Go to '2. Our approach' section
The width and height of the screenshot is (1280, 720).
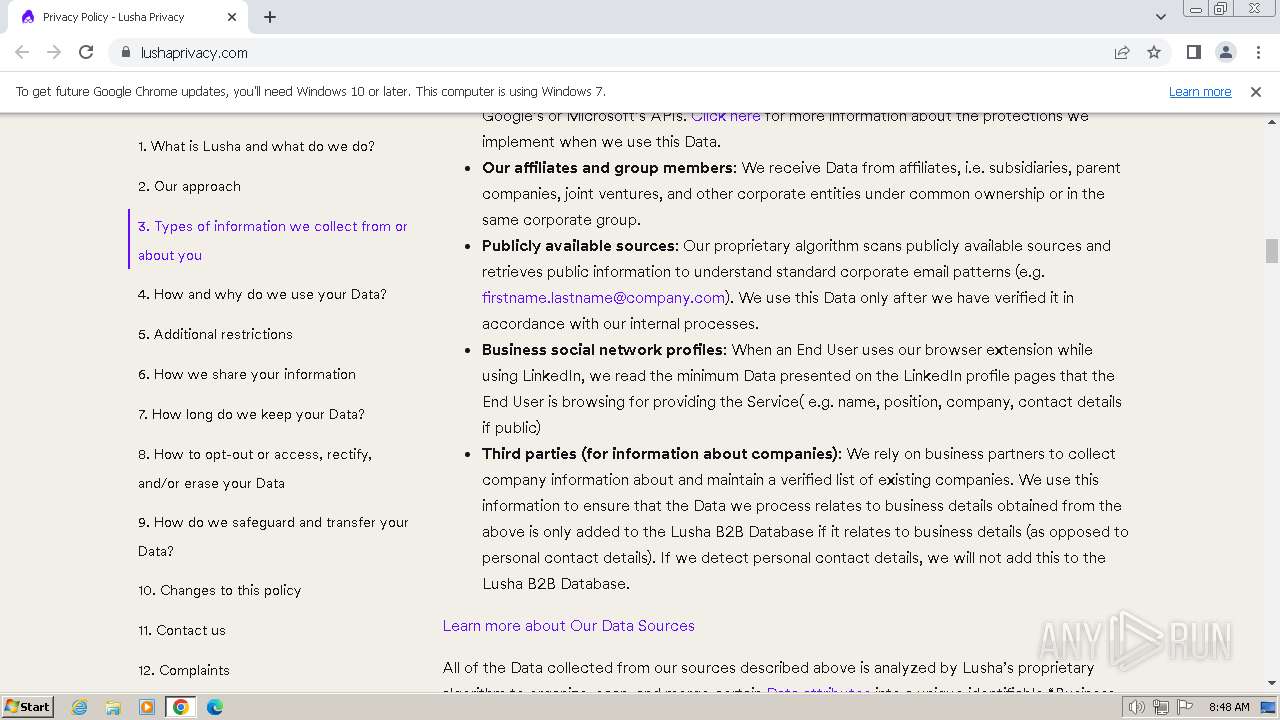click(x=189, y=186)
